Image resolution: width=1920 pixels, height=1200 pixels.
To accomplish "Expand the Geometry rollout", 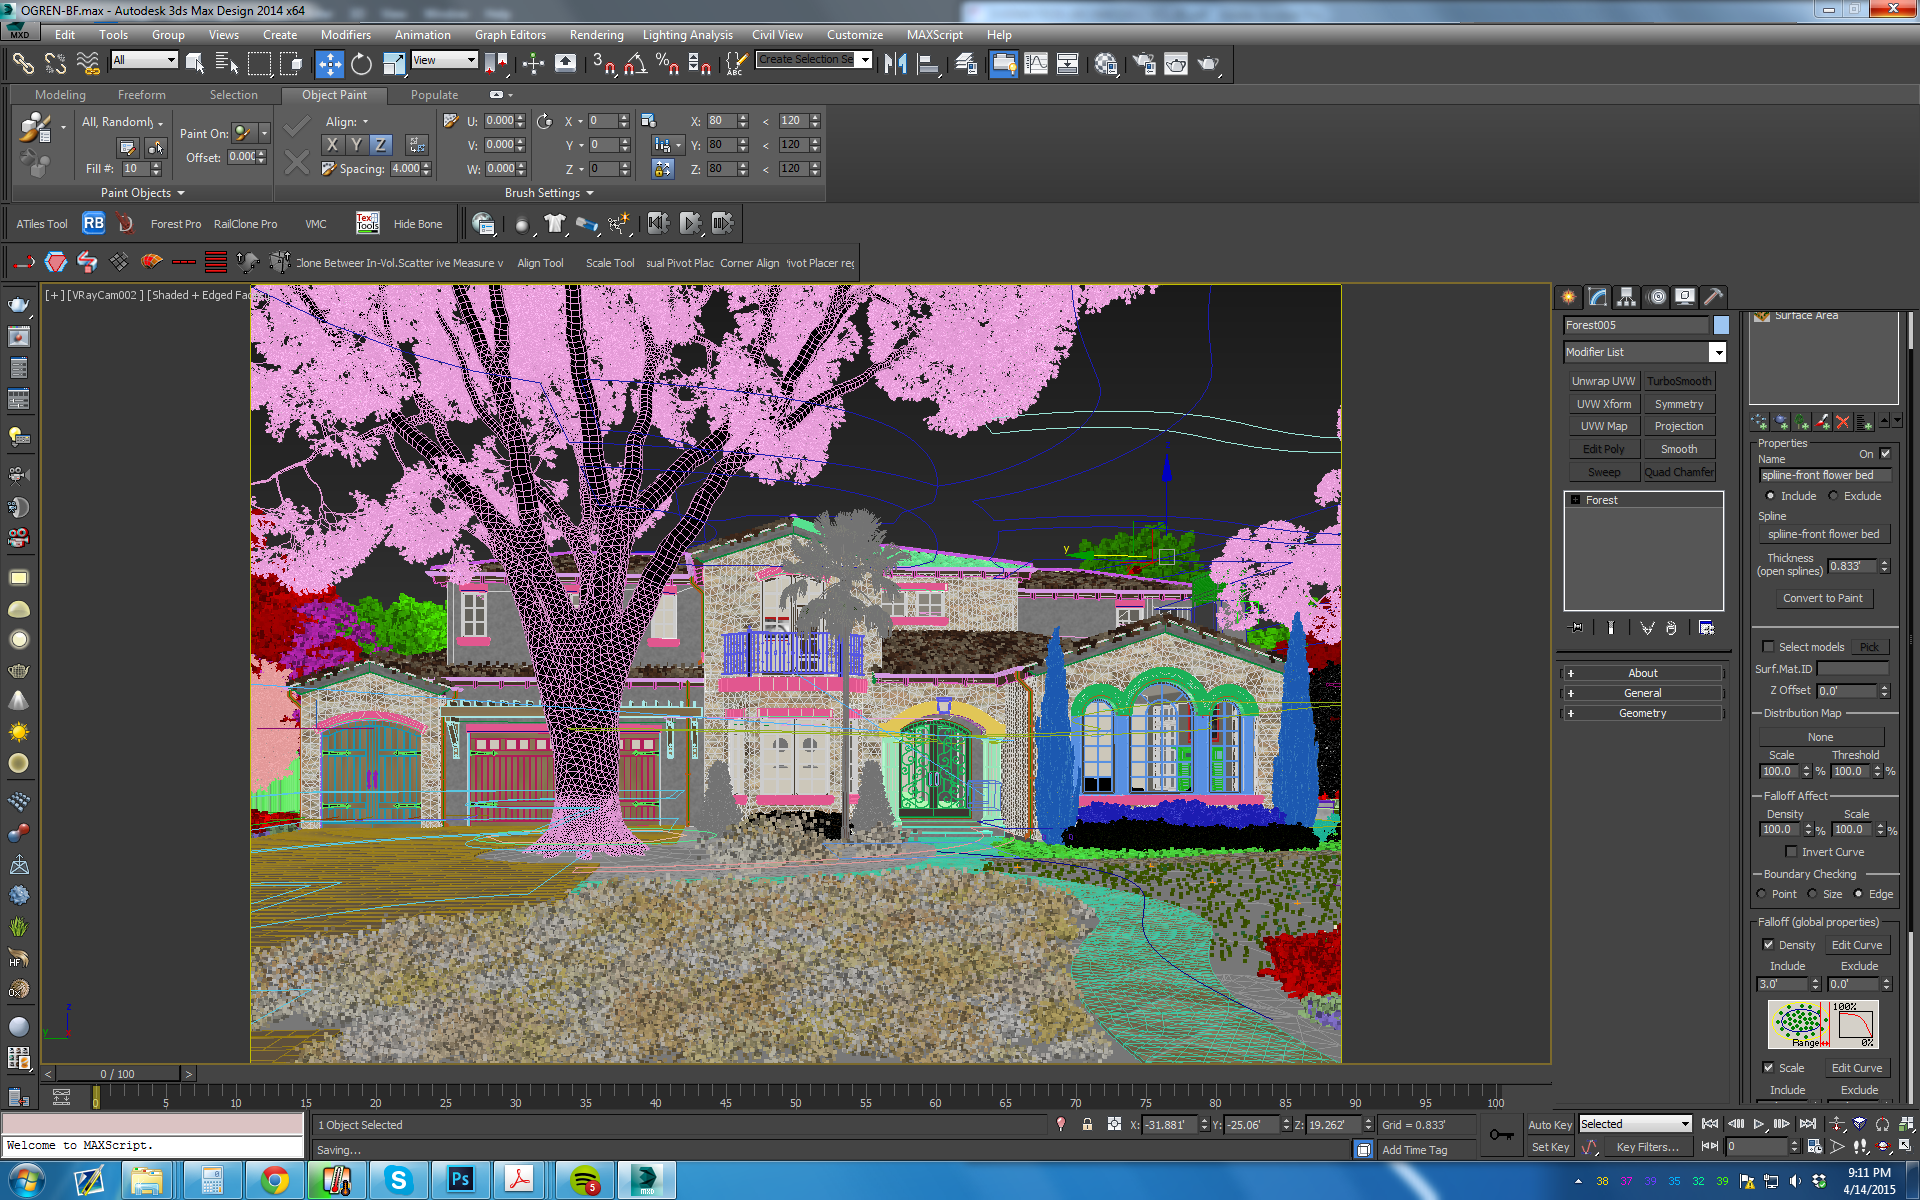I will pos(1642,713).
